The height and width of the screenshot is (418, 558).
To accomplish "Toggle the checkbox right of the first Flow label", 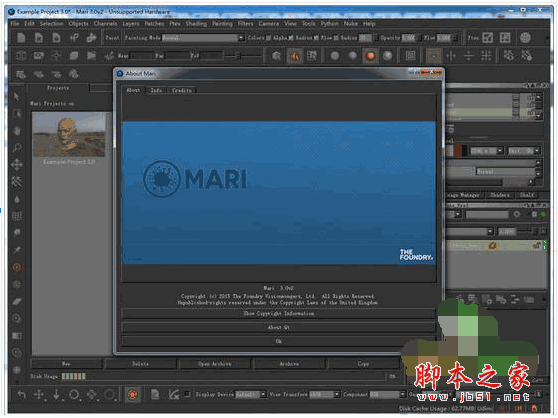I will point(336,38).
